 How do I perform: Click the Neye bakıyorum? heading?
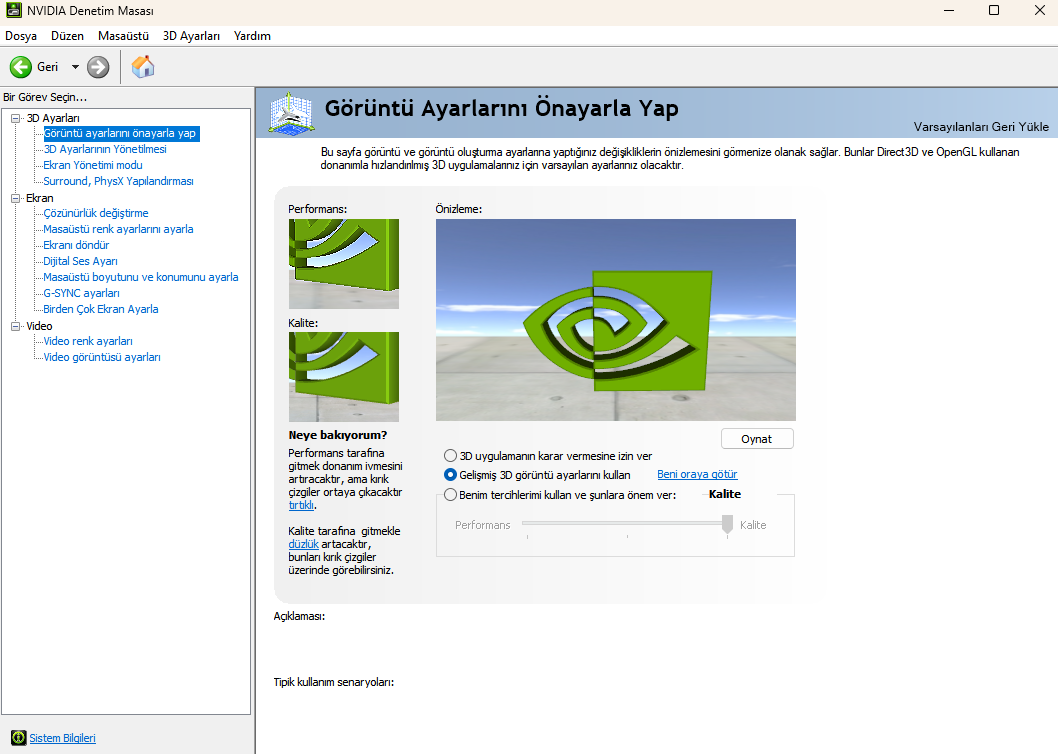click(x=338, y=435)
